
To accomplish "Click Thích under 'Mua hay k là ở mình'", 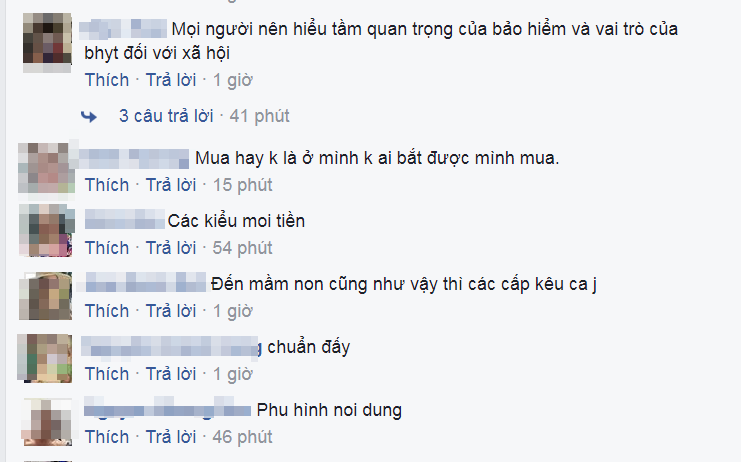I will [x=107, y=185].
